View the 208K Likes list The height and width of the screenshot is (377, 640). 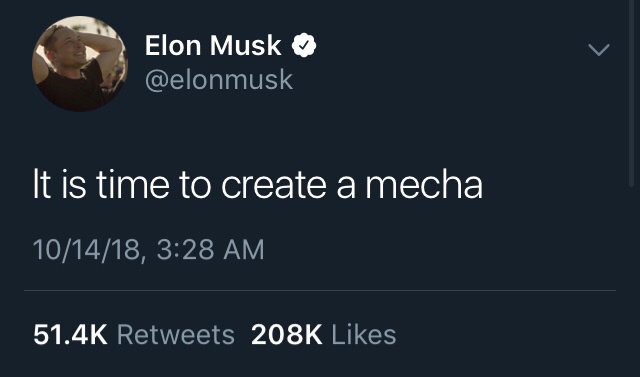pos(323,335)
